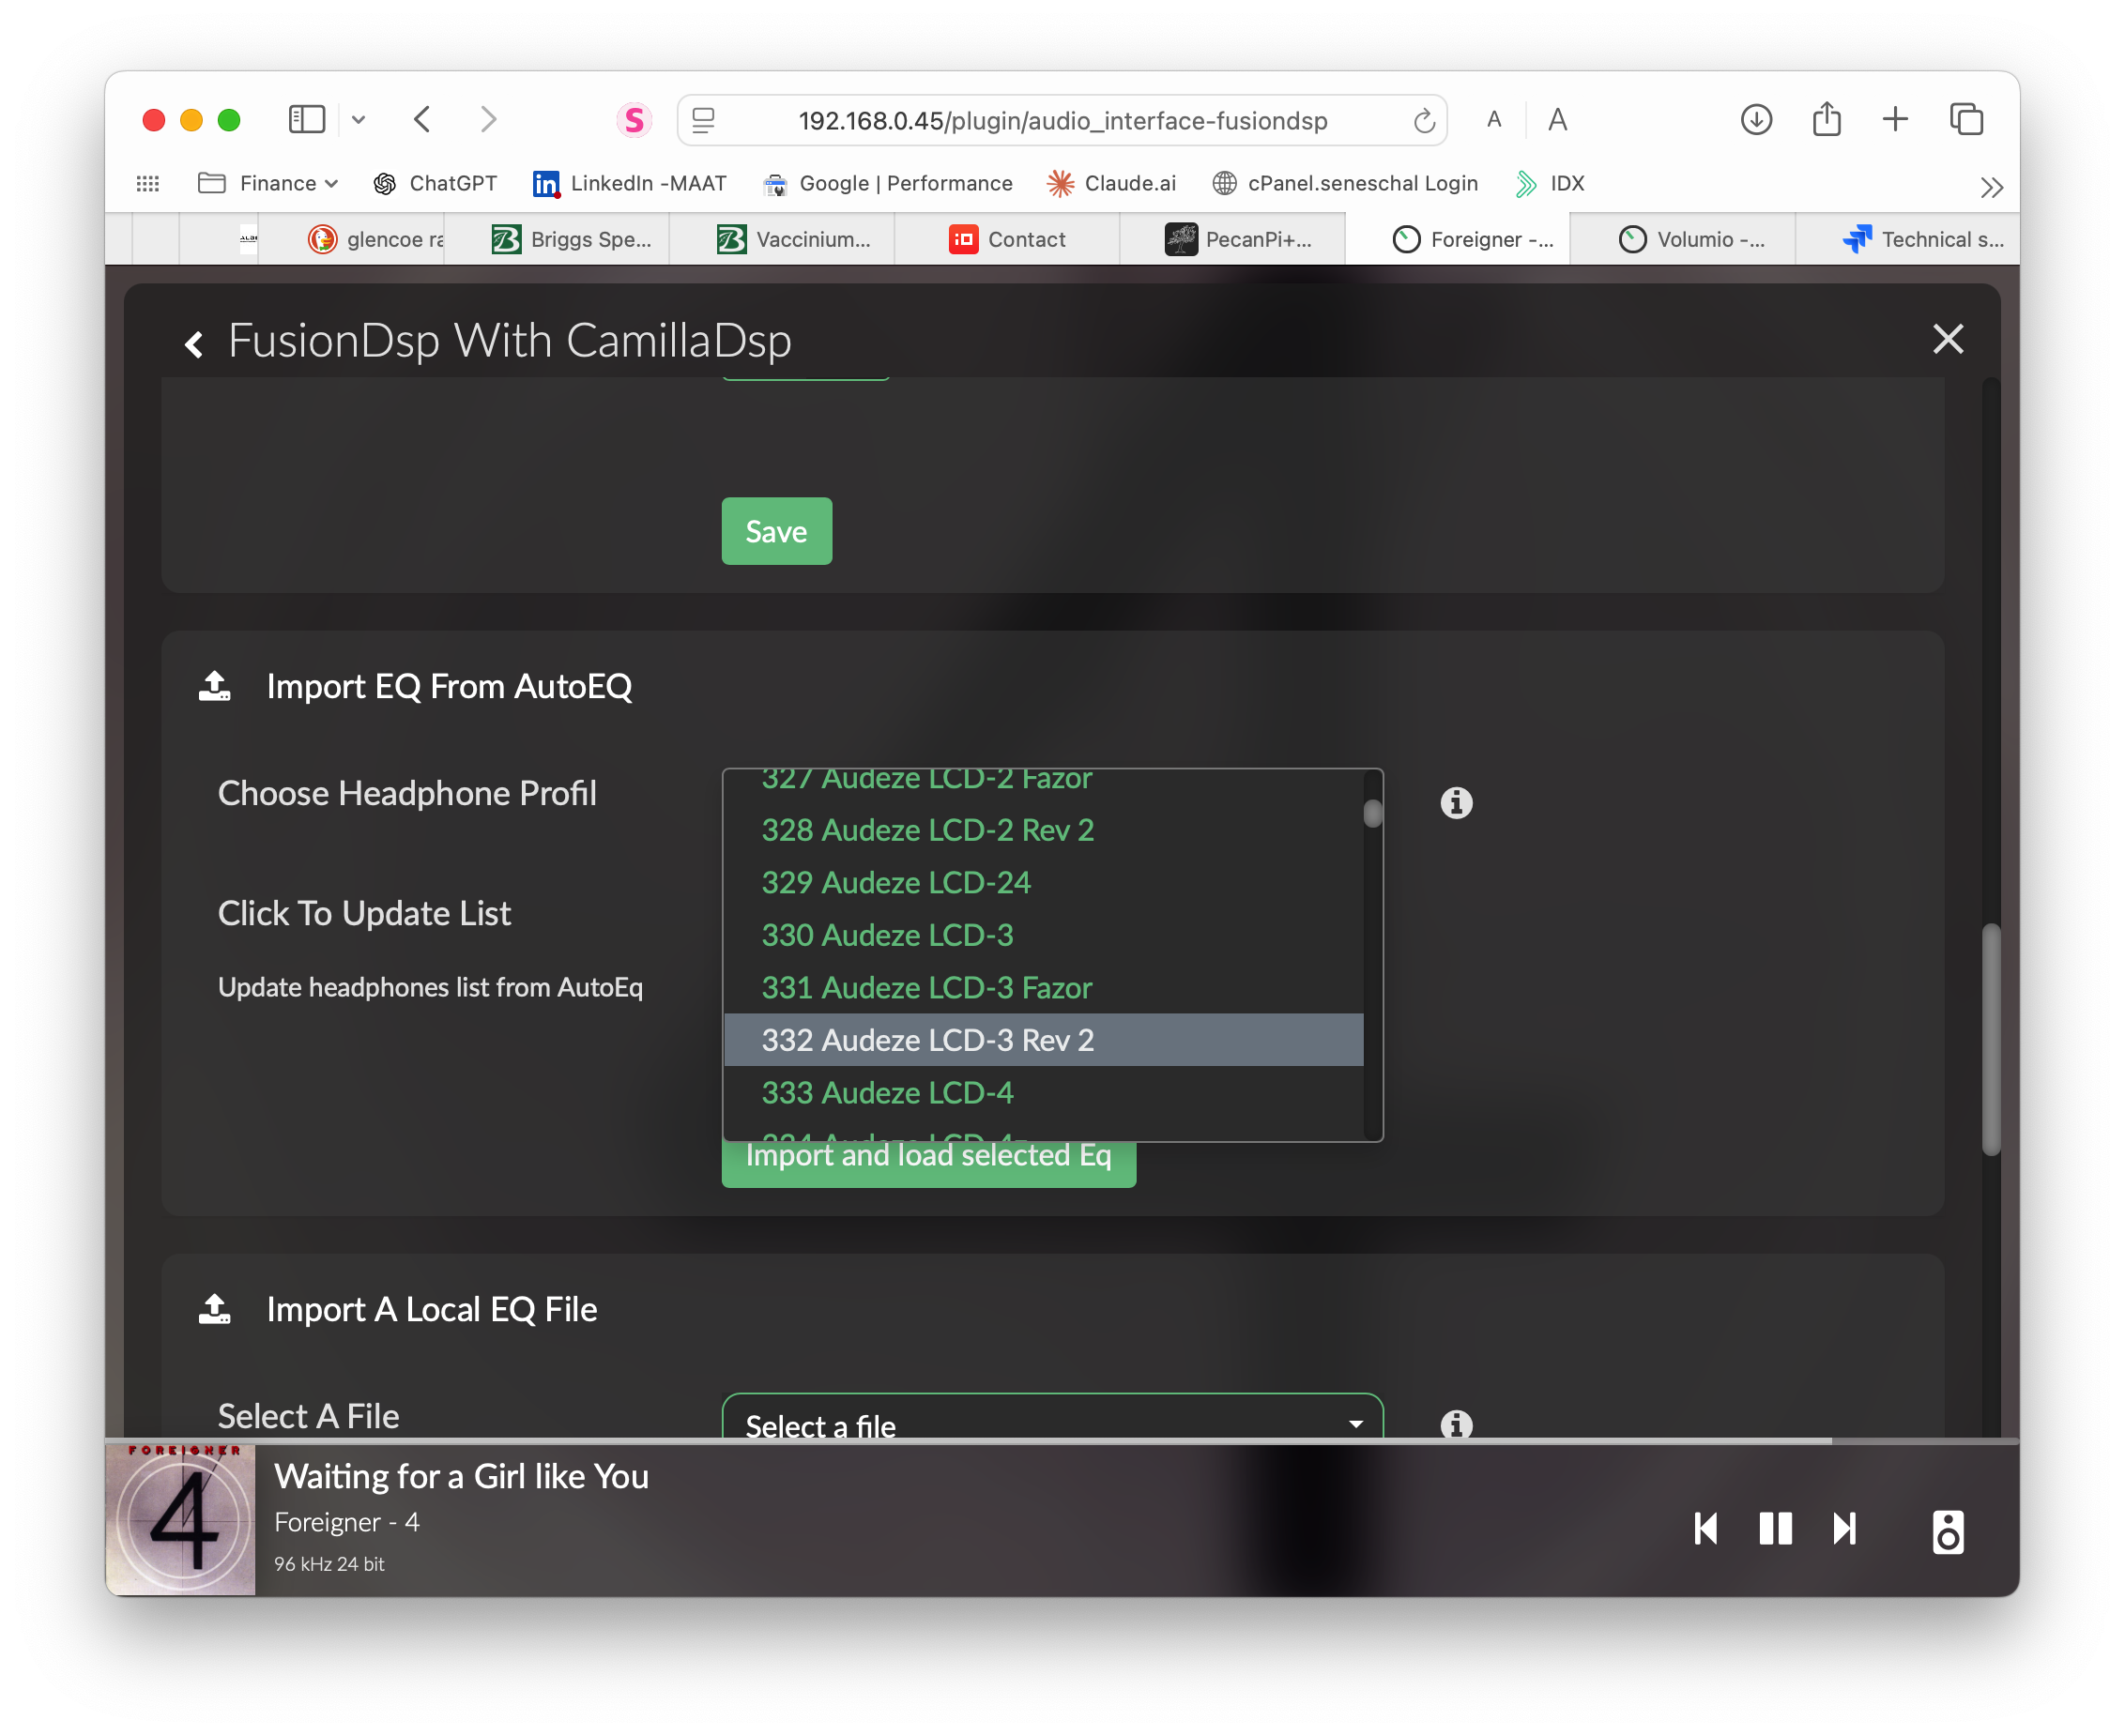Image resolution: width=2125 pixels, height=1736 pixels.
Task: Reload the current page
Action: pyautogui.click(x=1424, y=121)
